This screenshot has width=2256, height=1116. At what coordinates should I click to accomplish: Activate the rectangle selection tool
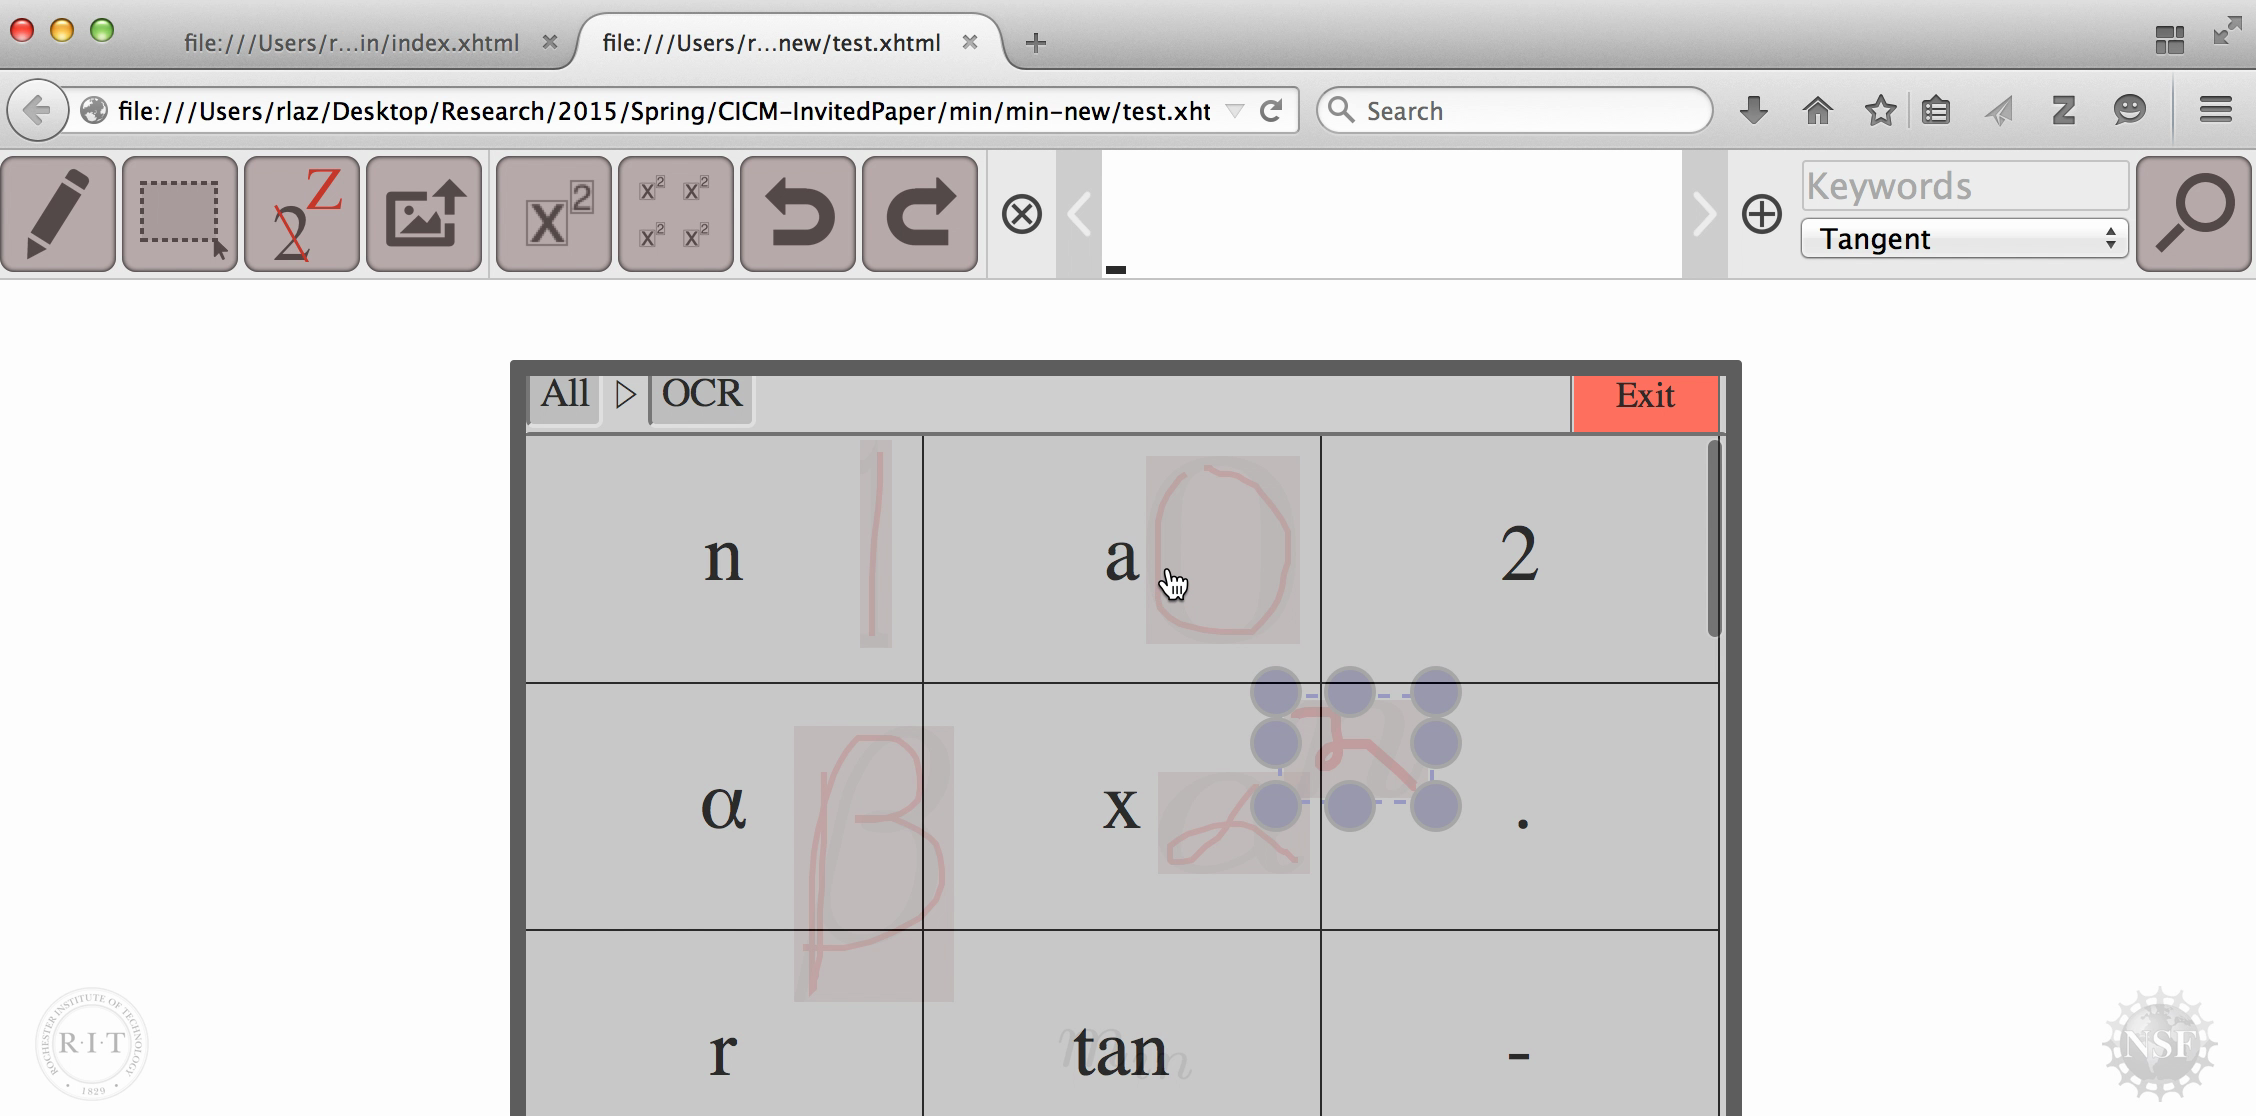click(180, 214)
